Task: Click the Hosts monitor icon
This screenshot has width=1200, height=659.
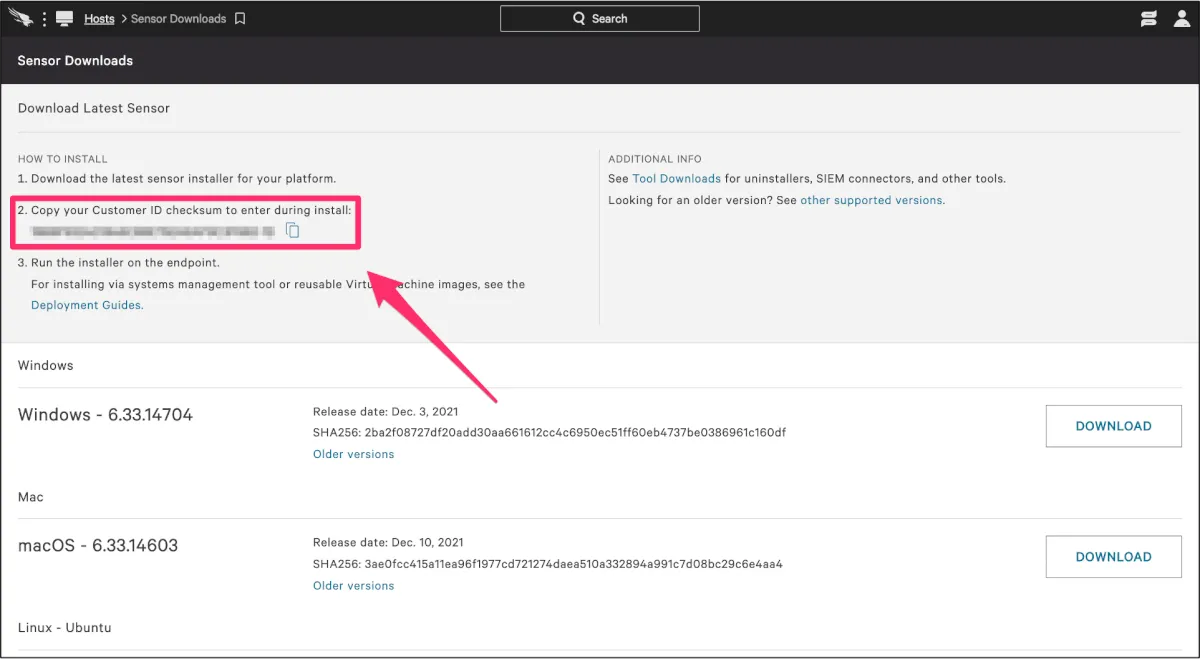Action: click(65, 19)
